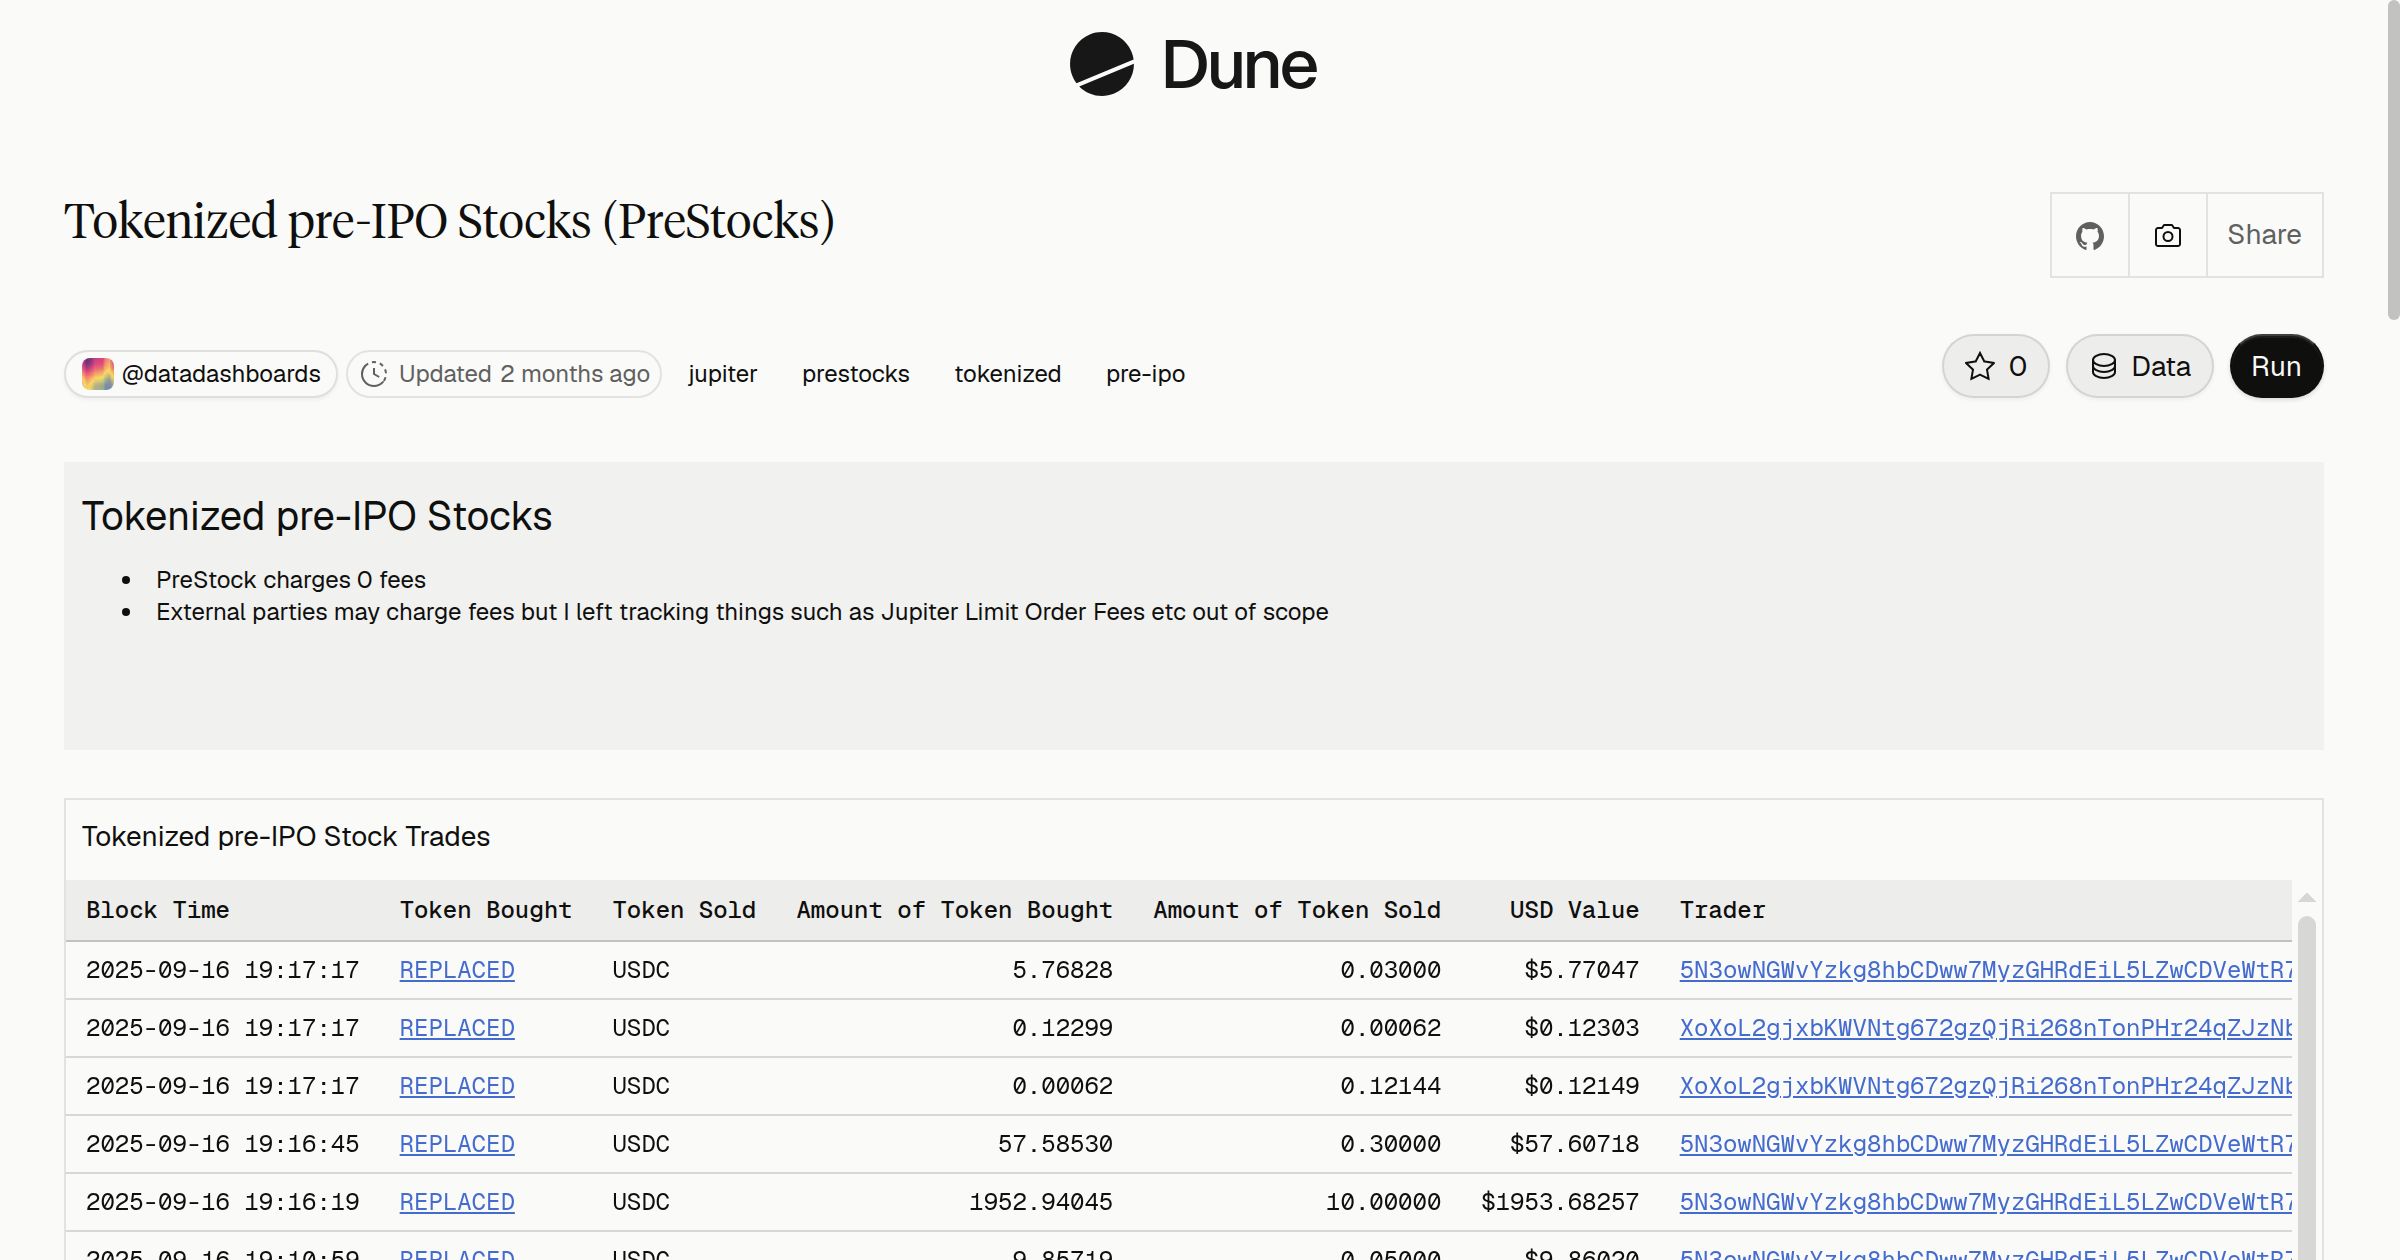
Task: Sort by Amount of Token Bought header
Action: pyautogui.click(x=954, y=910)
